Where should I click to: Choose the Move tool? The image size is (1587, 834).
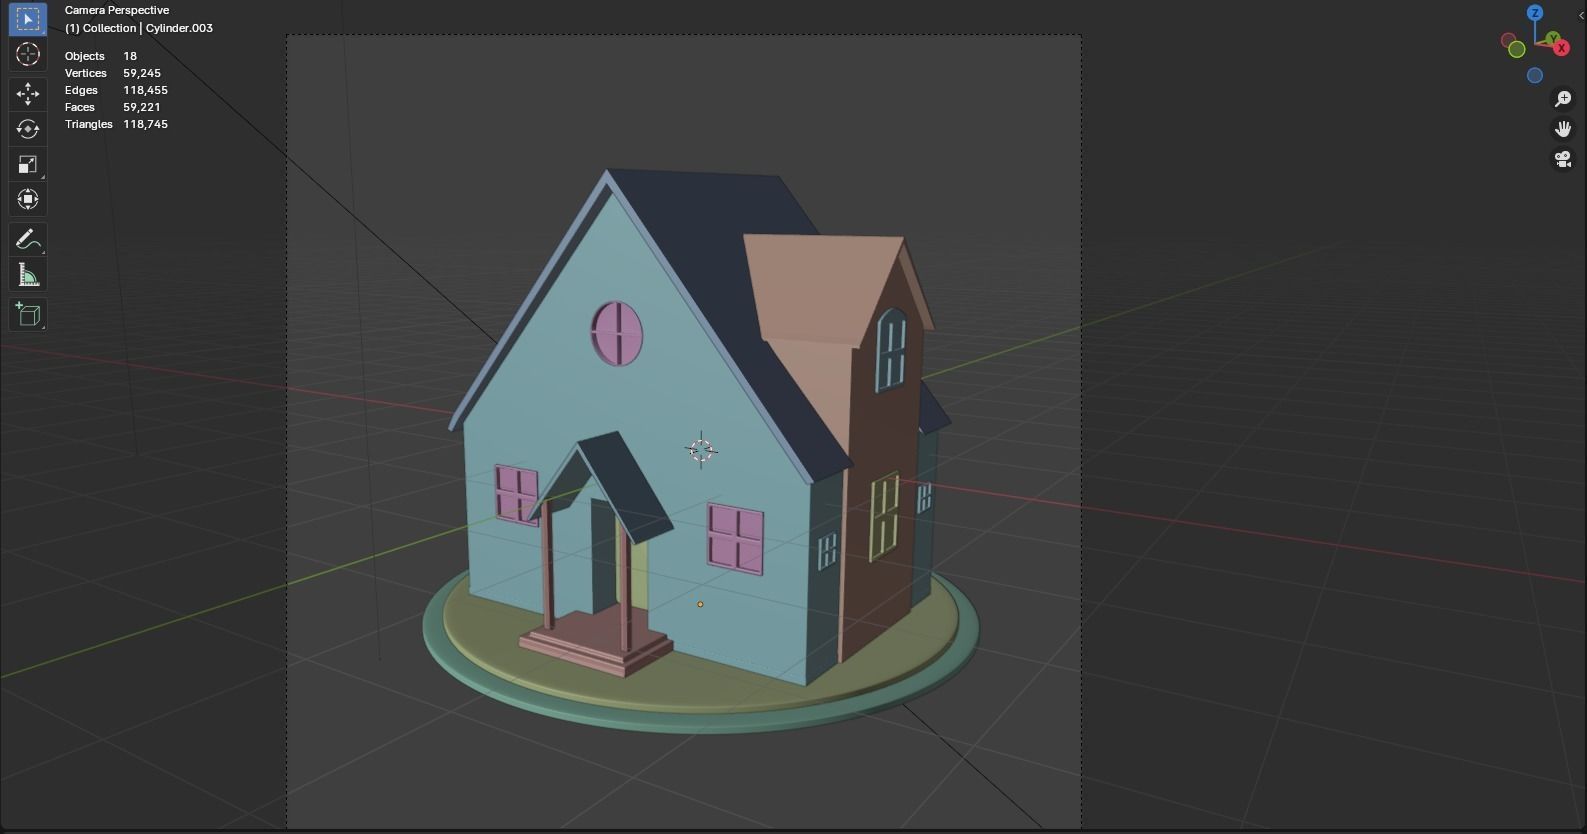[x=27, y=94]
